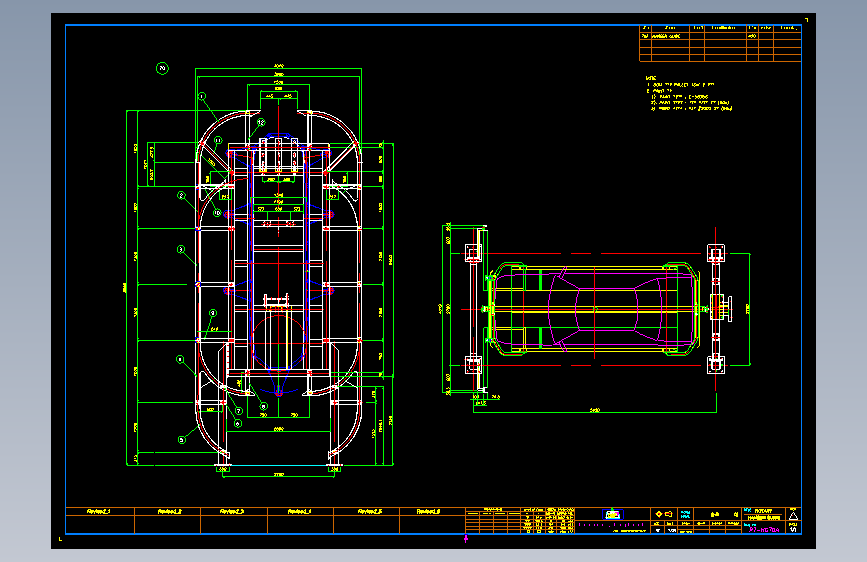Click the revision column header ending in _3

[x=232, y=511]
